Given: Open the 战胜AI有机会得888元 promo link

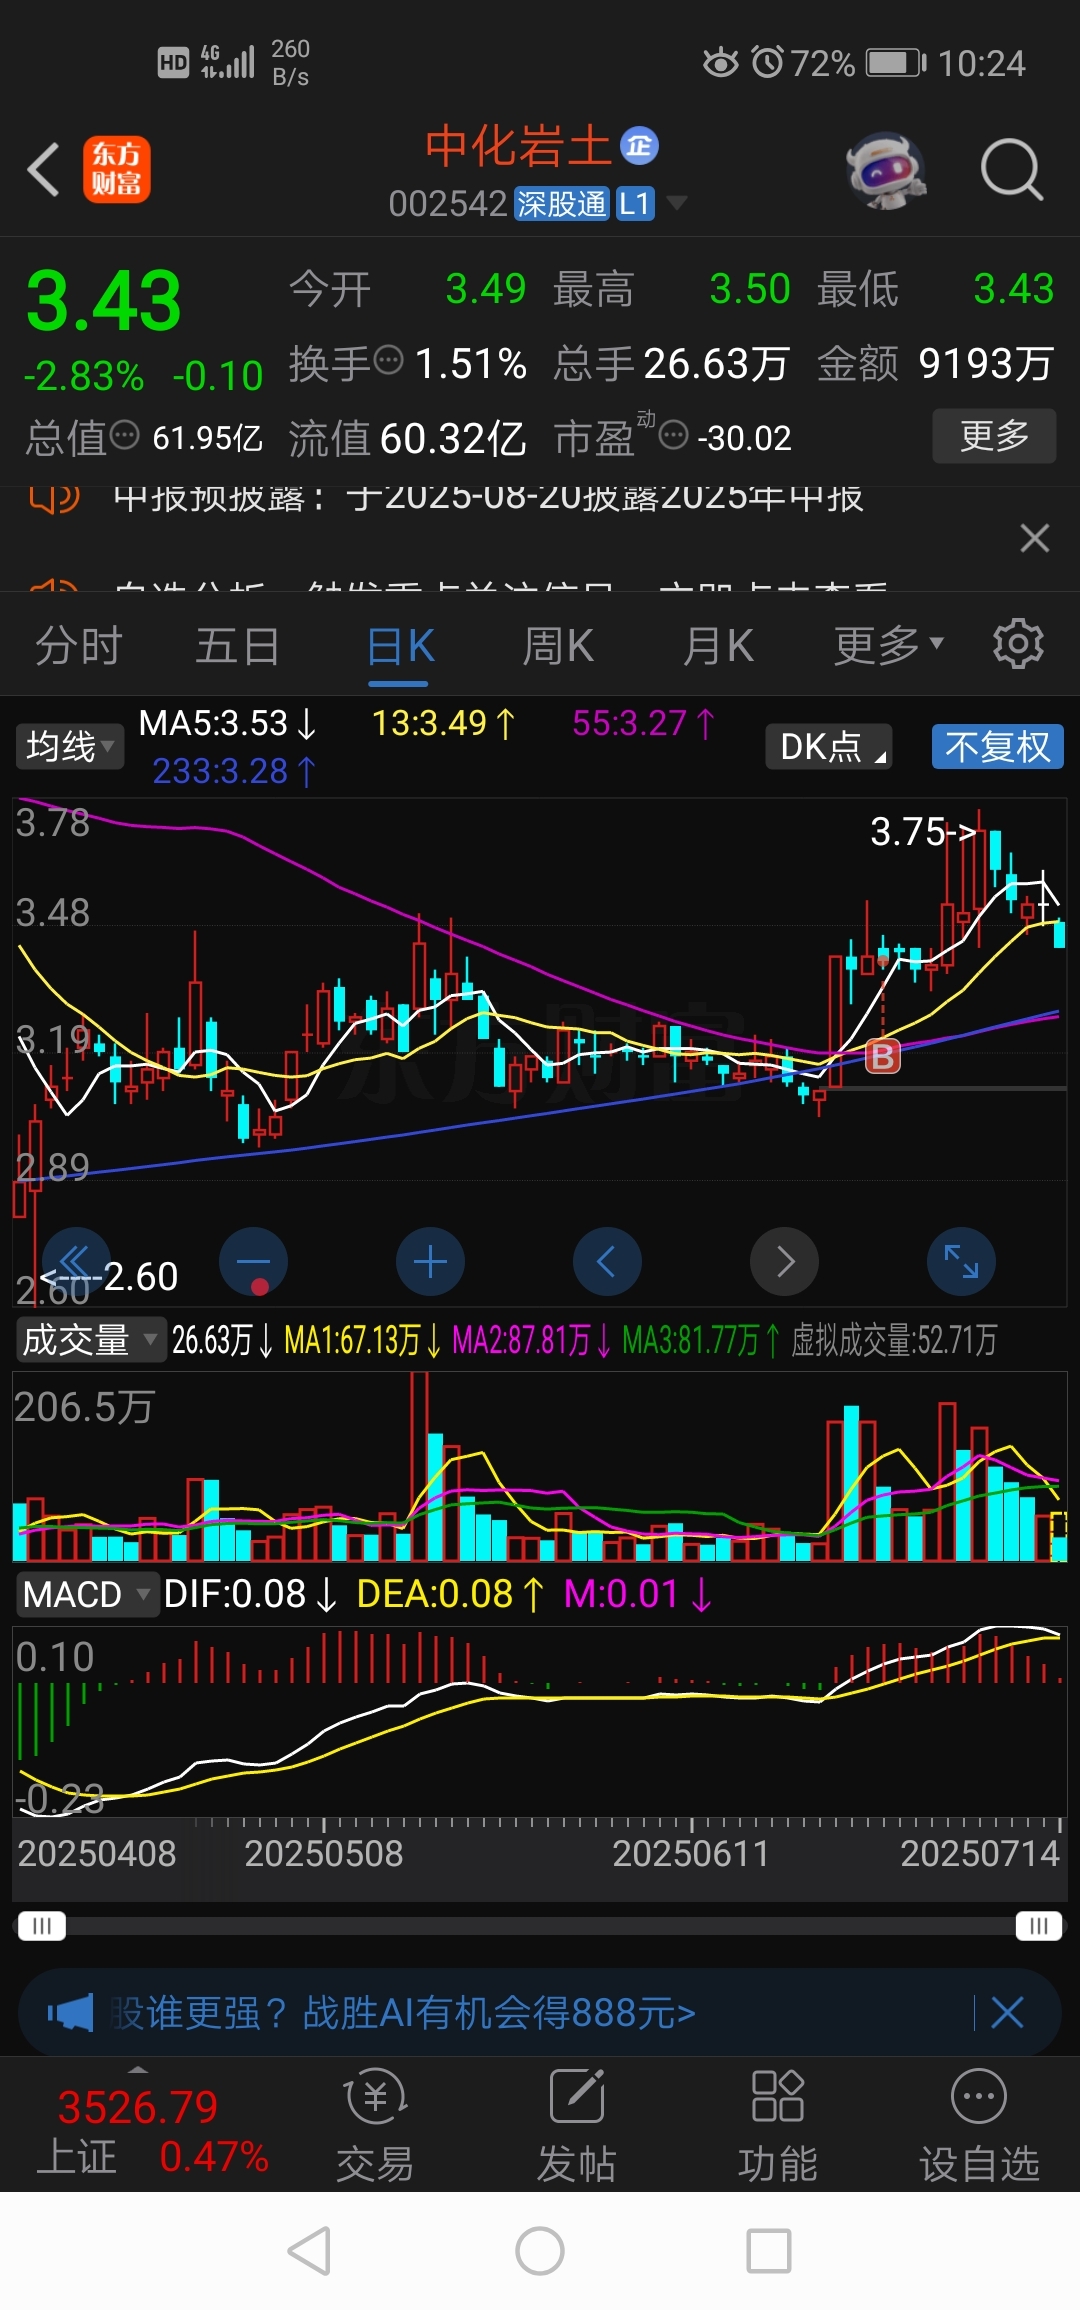Looking at the screenshot, I should click(x=403, y=2012).
